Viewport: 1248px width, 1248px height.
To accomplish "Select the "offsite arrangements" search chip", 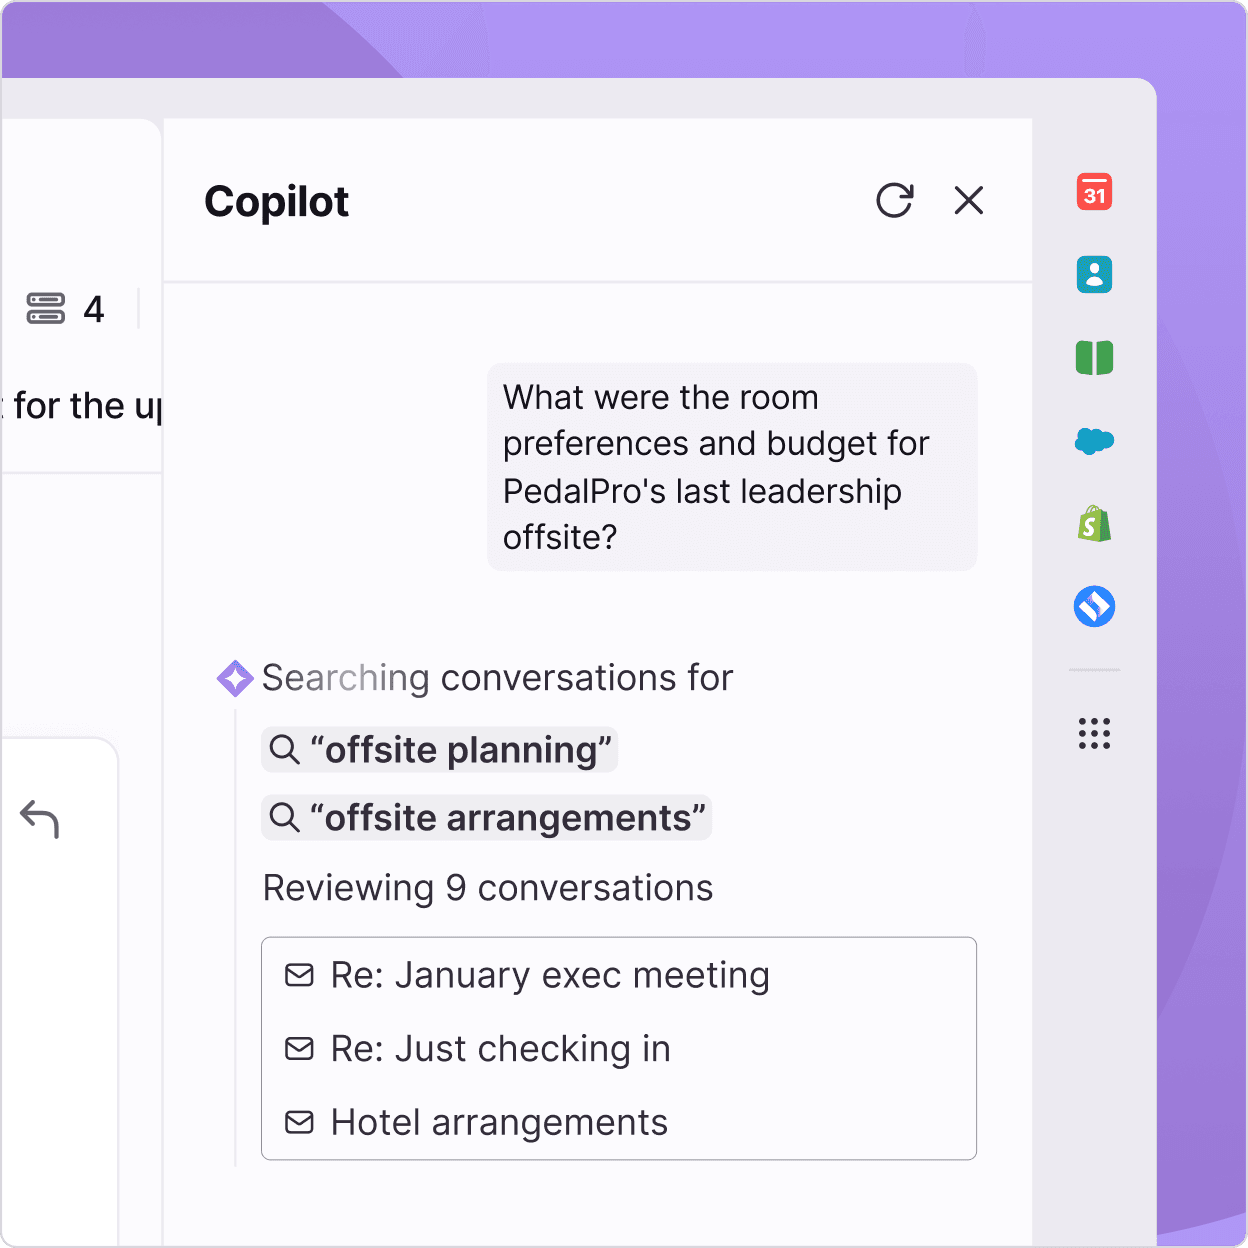I will pyautogui.click(x=486, y=818).
